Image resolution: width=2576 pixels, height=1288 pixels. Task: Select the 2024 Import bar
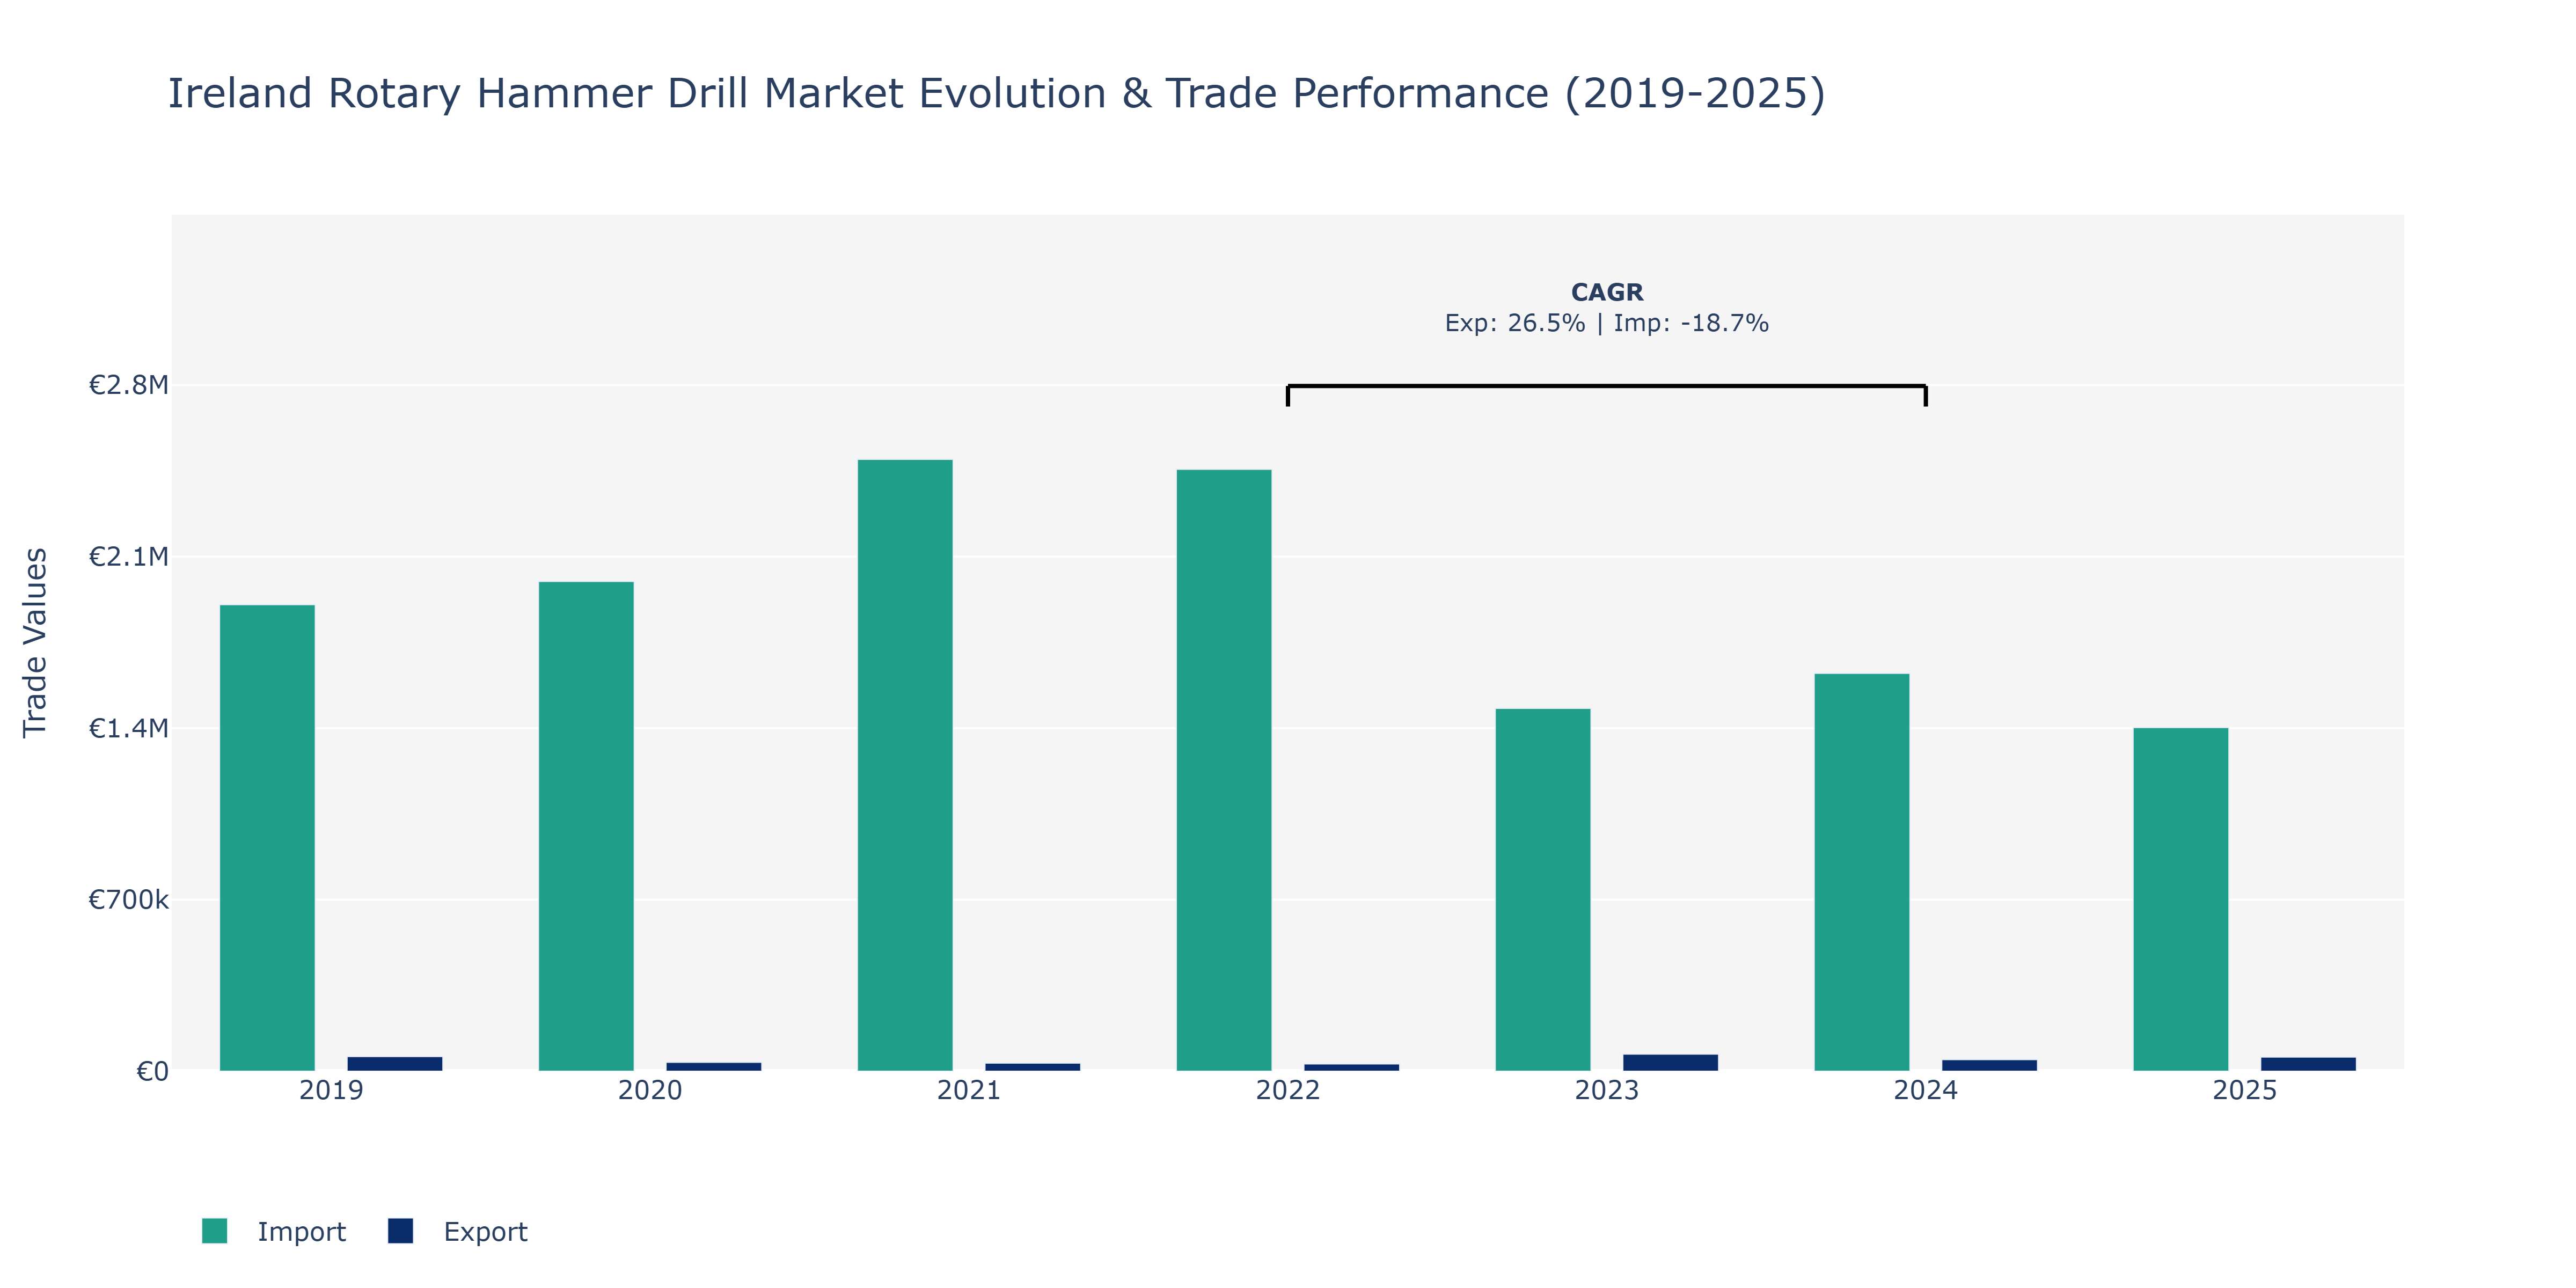click(1862, 872)
